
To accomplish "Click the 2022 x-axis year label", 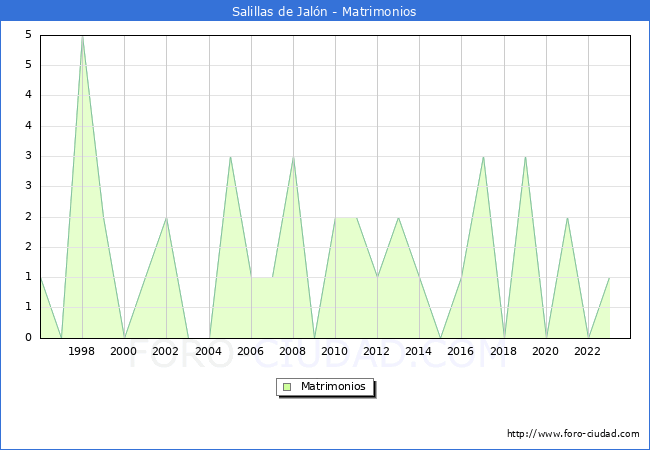I will click(x=587, y=351).
